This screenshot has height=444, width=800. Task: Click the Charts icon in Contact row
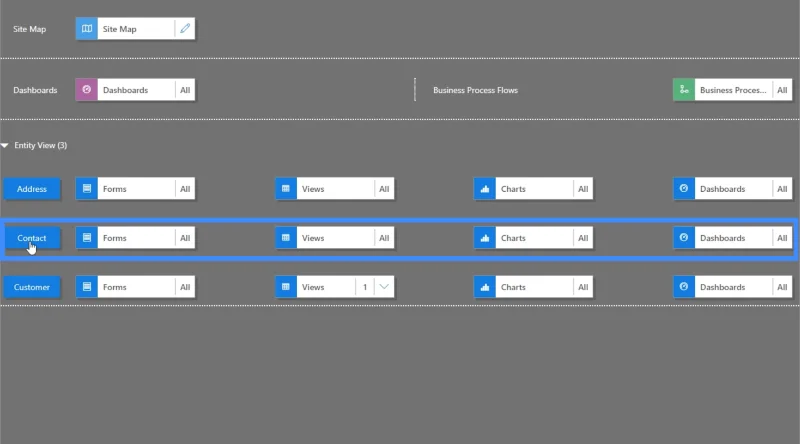pyautogui.click(x=485, y=238)
